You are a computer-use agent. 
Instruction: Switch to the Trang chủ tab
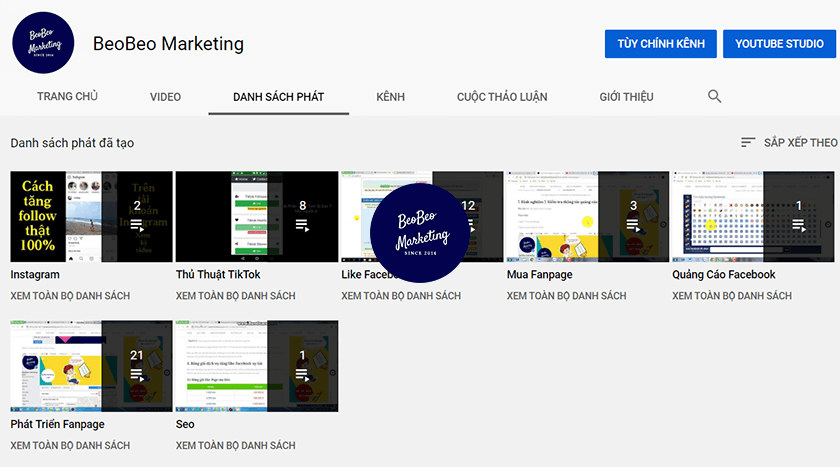pos(67,97)
